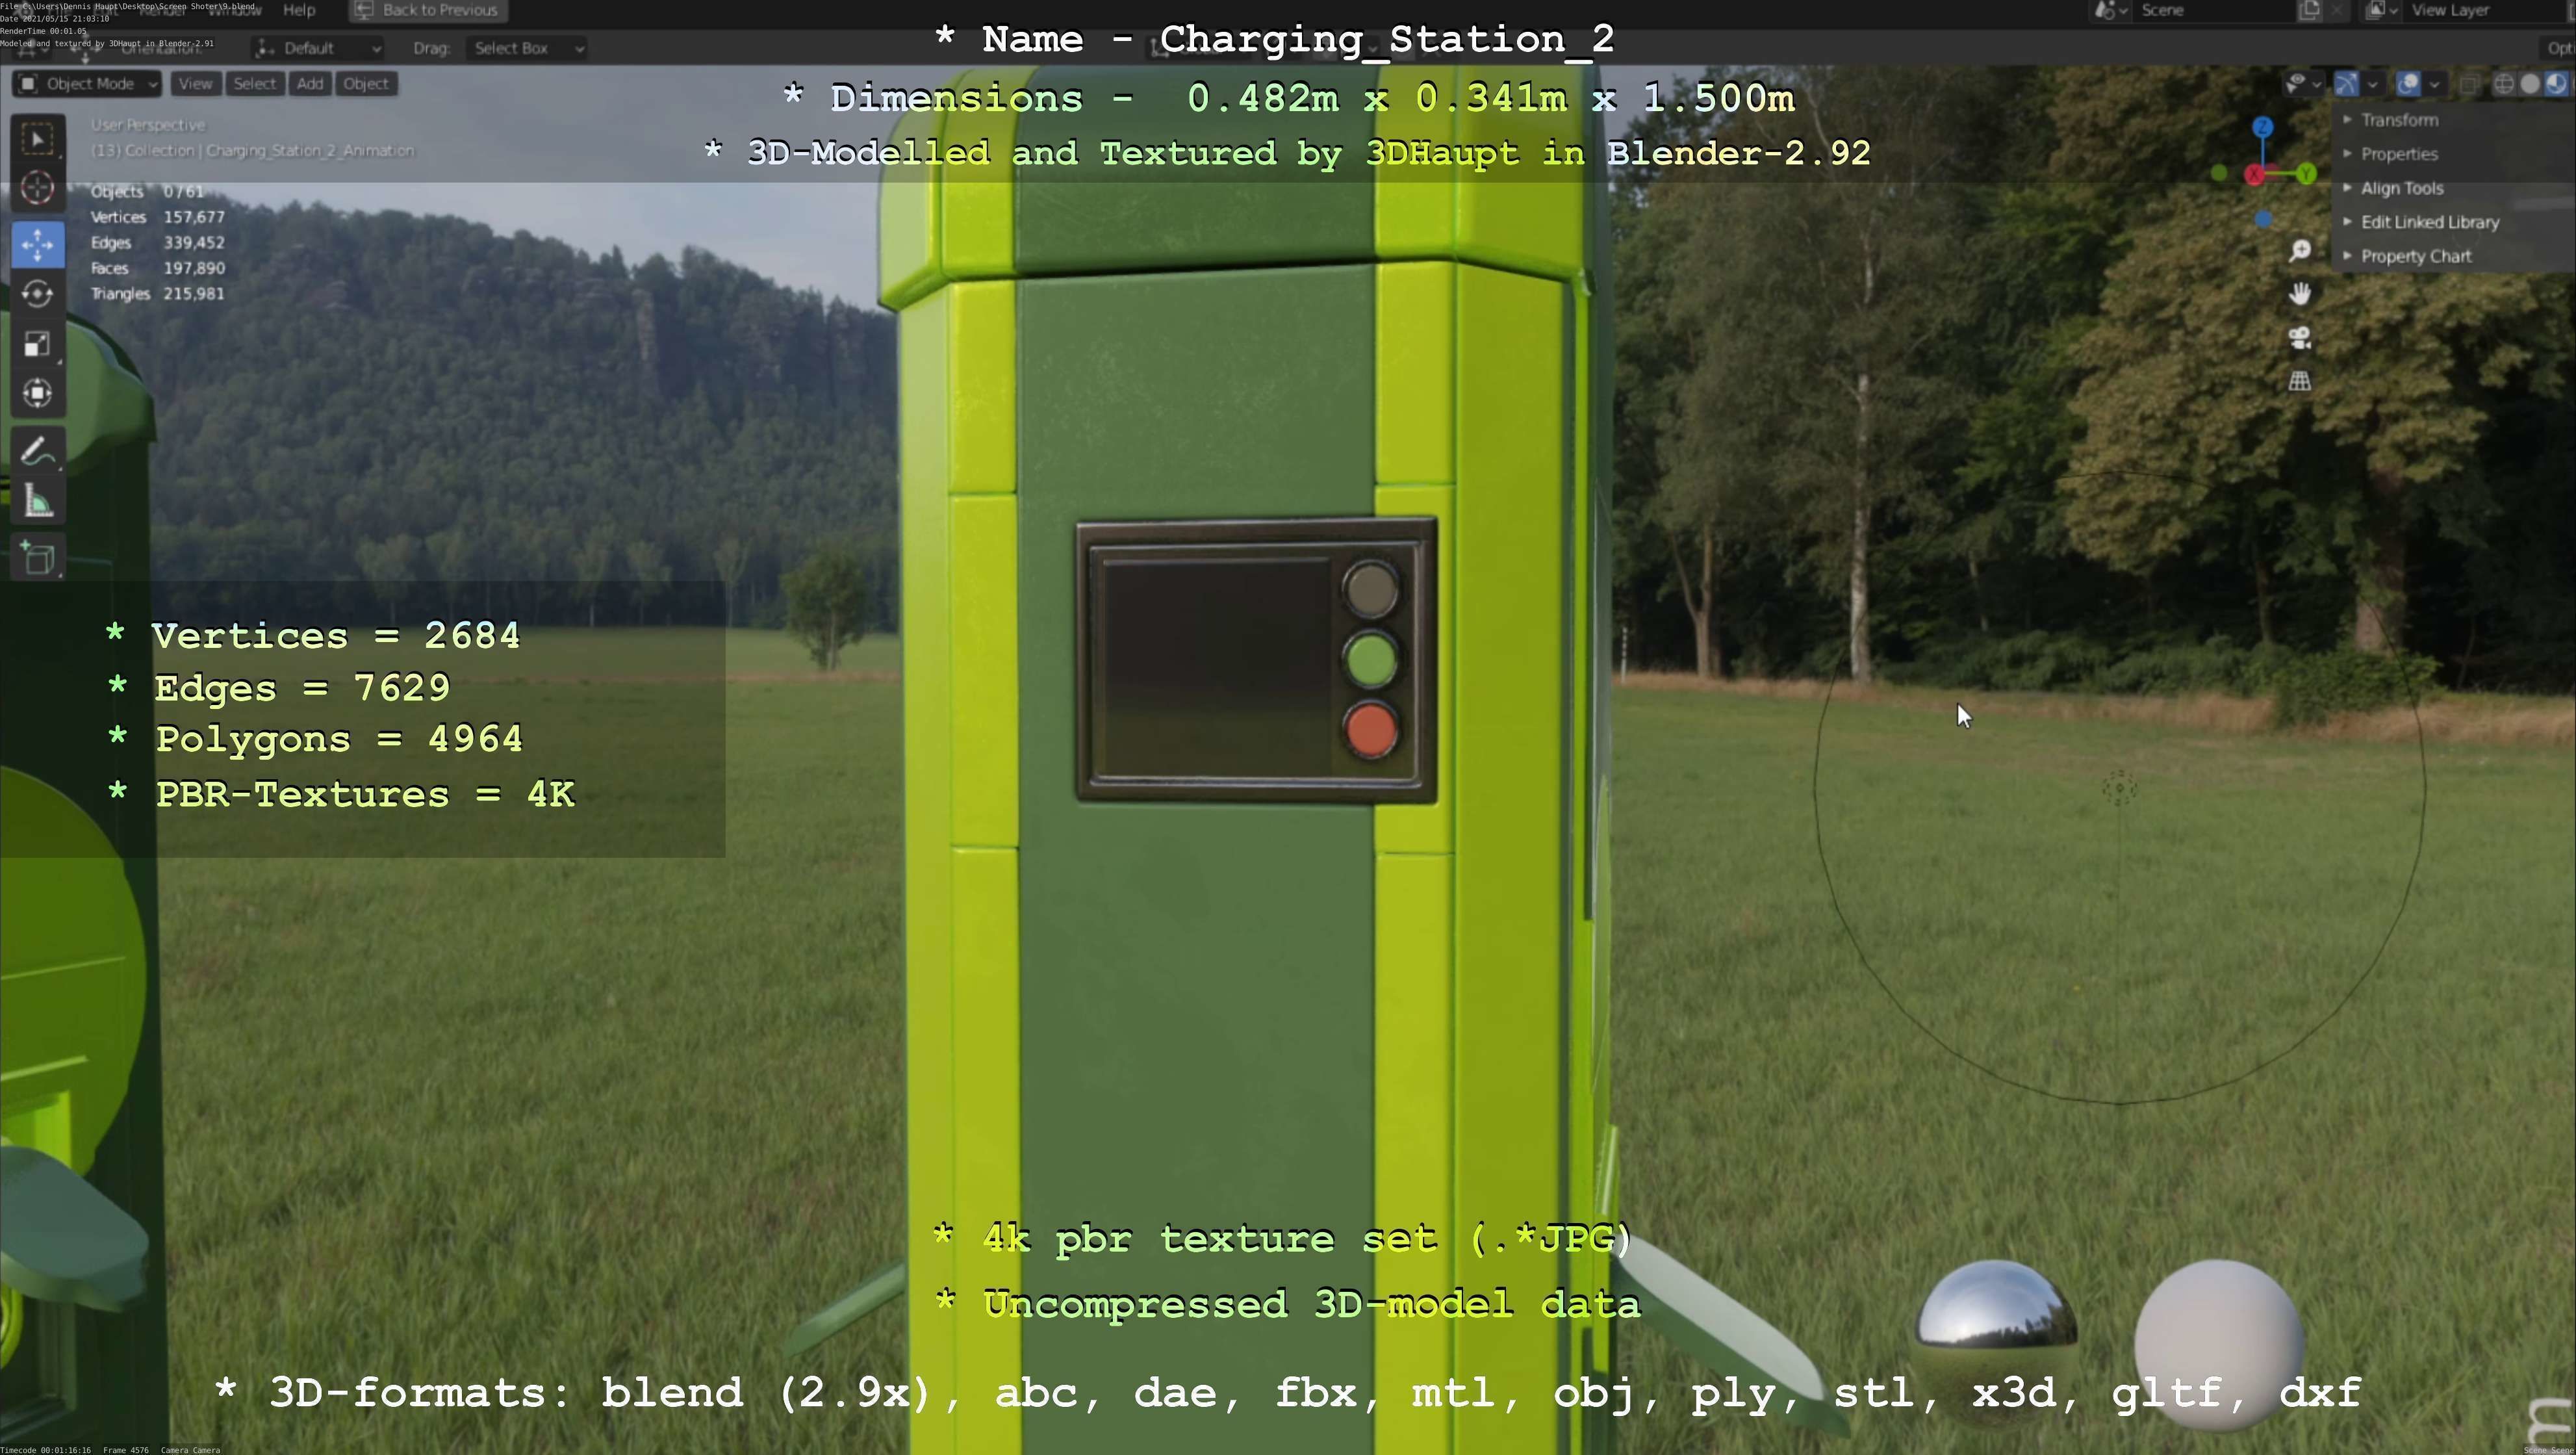
Task: Click the blue Z axis gizmo handle
Action: pyautogui.click(x=2263, y=127)
